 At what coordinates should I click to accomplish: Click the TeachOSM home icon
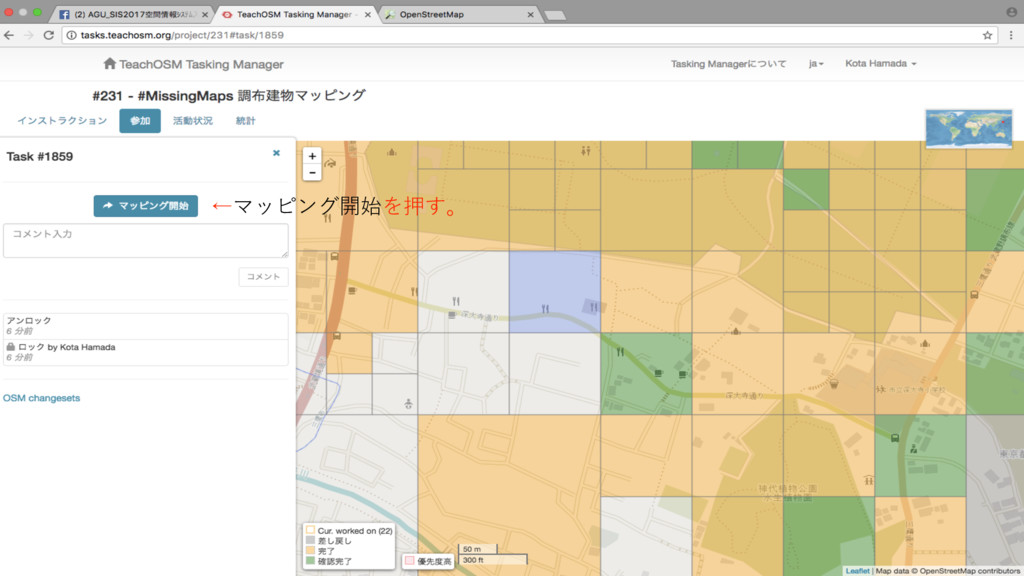110,63
